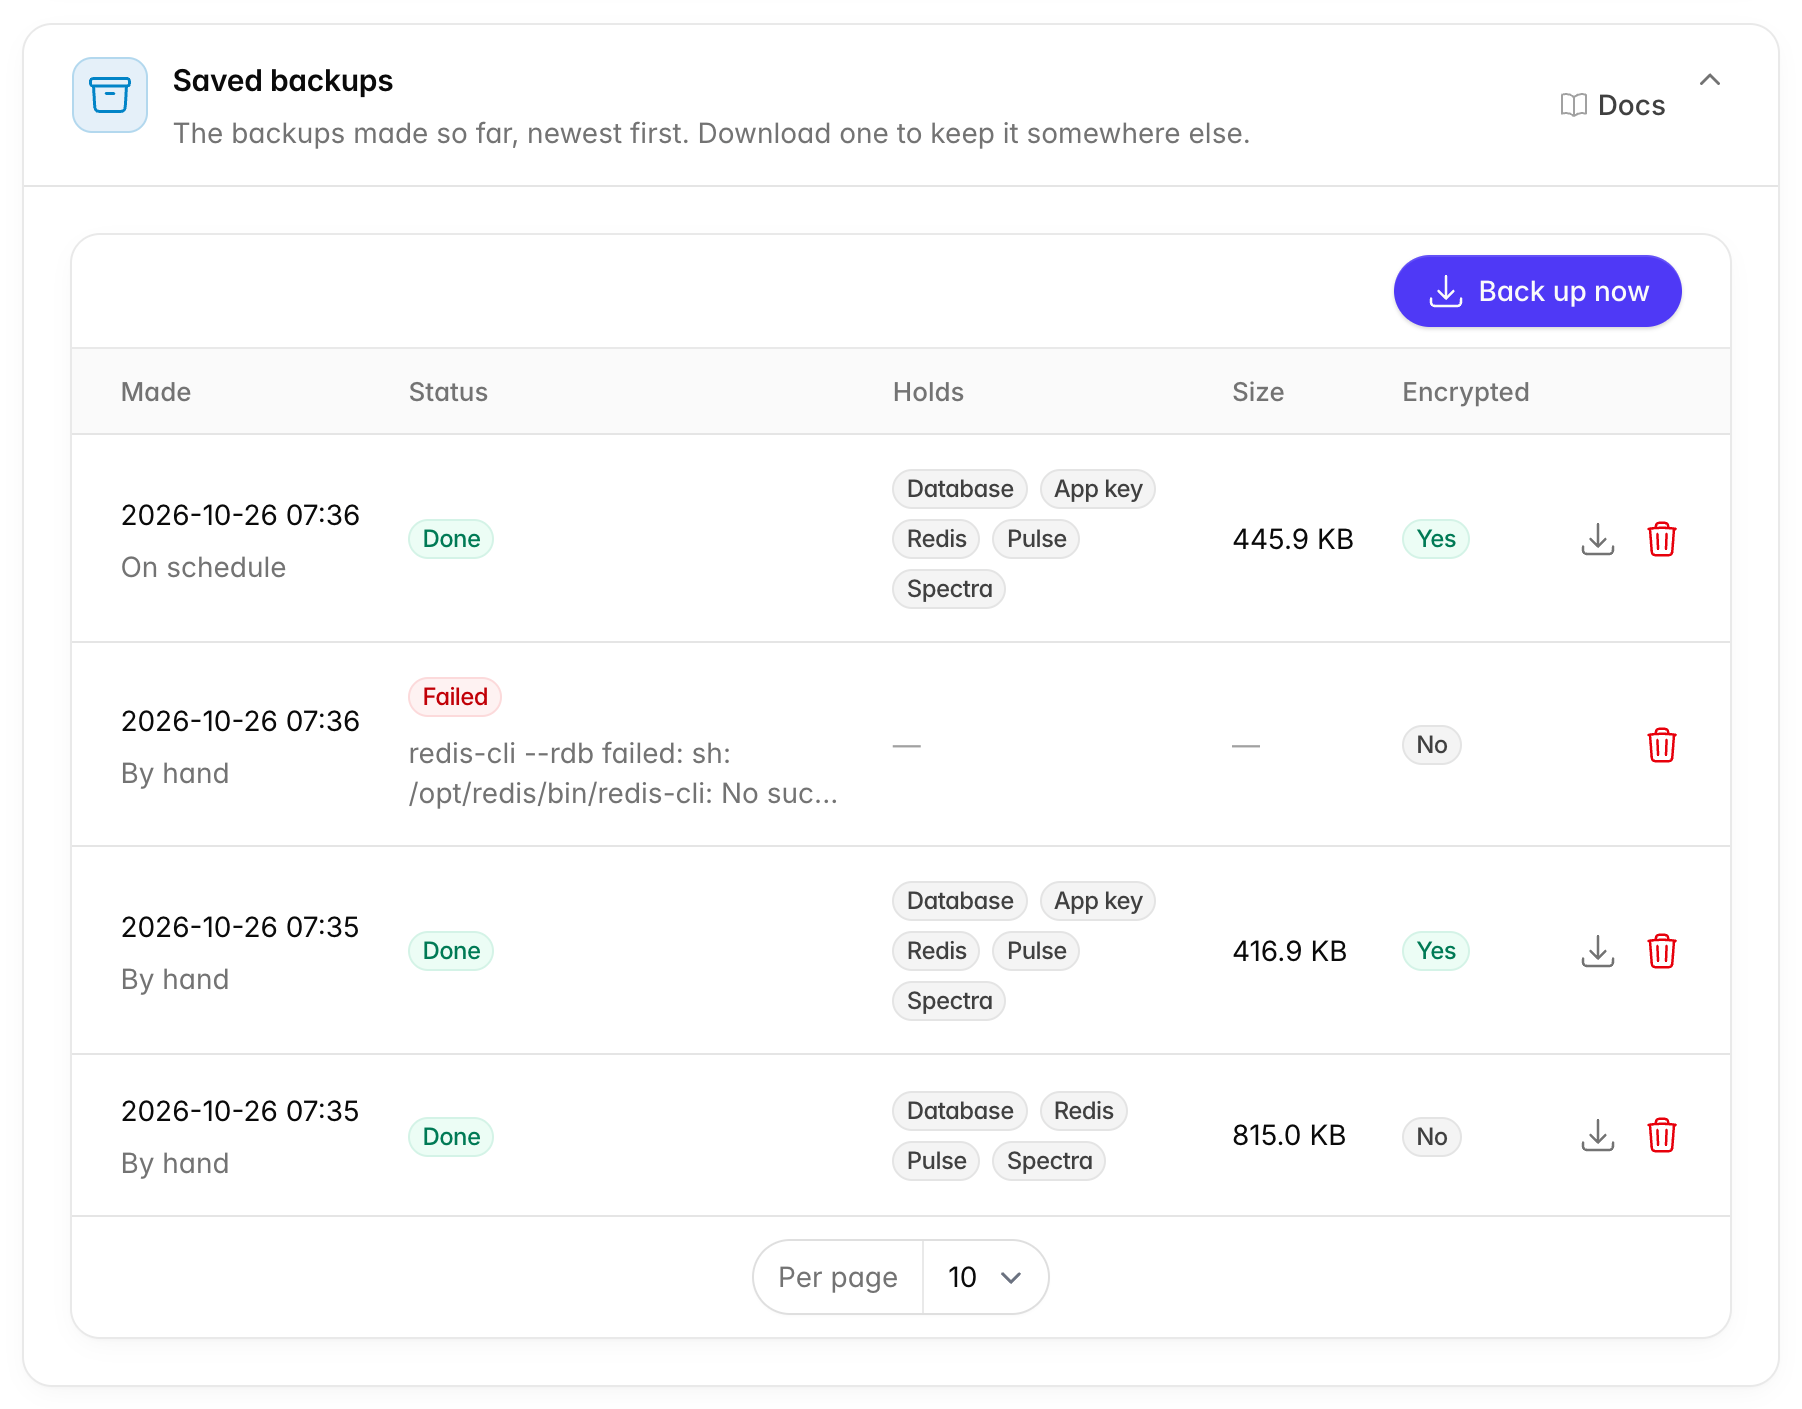Screen dimensions: 1802x1409
Task: Click the No badge in the failed row
Action: click(1432, 745)
